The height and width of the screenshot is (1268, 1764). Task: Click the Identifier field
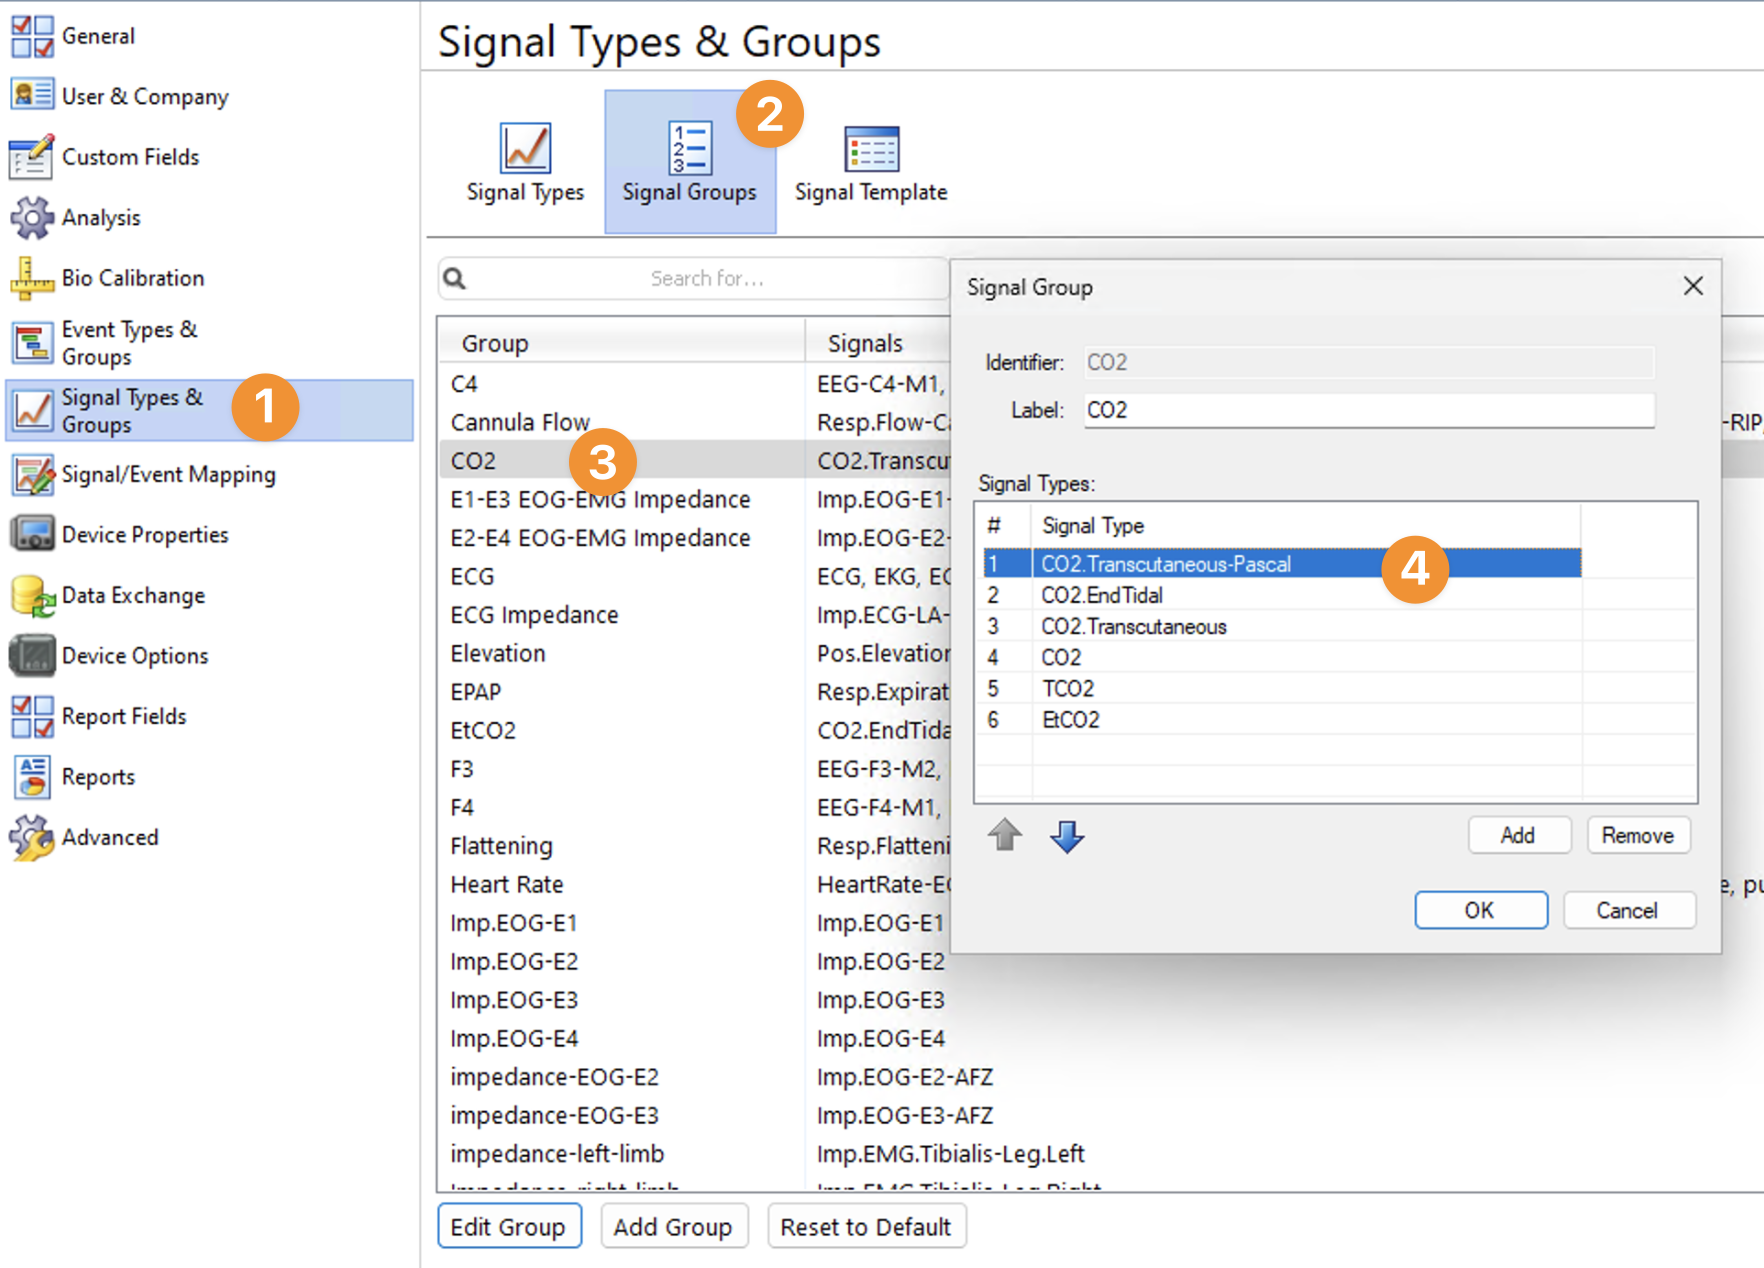click(1369, 362)
